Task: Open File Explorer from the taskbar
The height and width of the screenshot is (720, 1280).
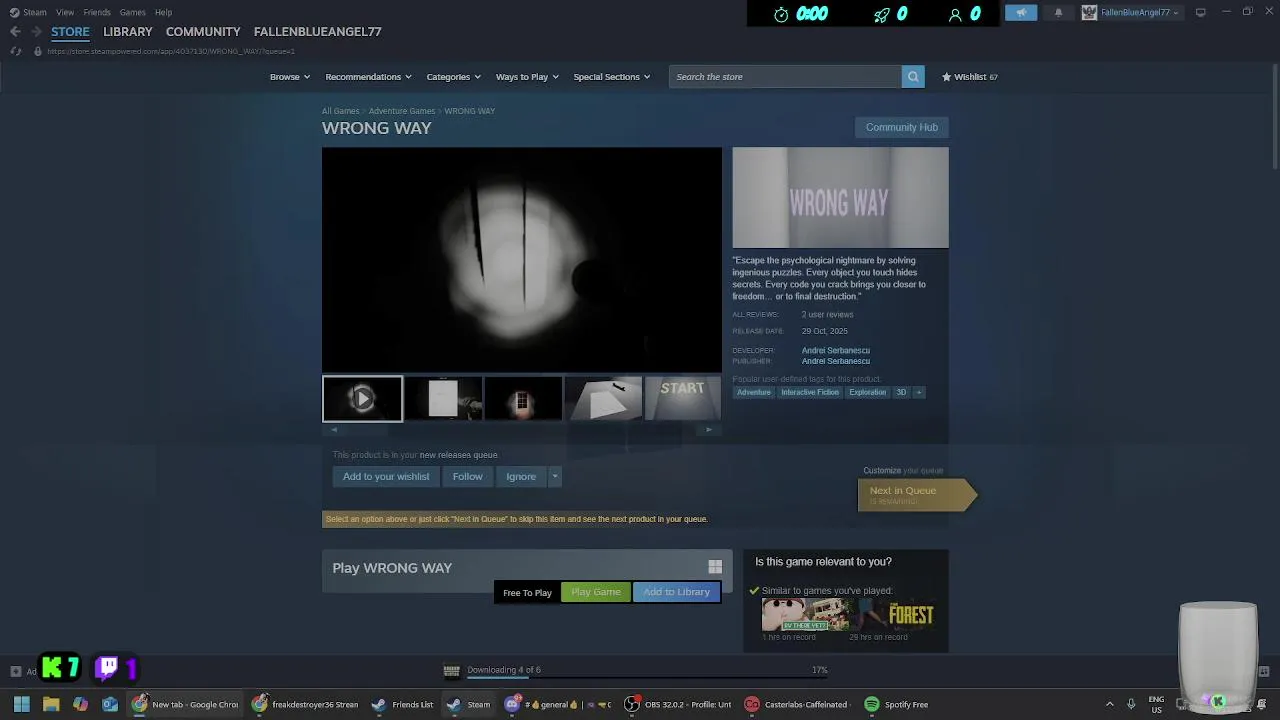Action: pyautogui.click(x=51, y=704)
